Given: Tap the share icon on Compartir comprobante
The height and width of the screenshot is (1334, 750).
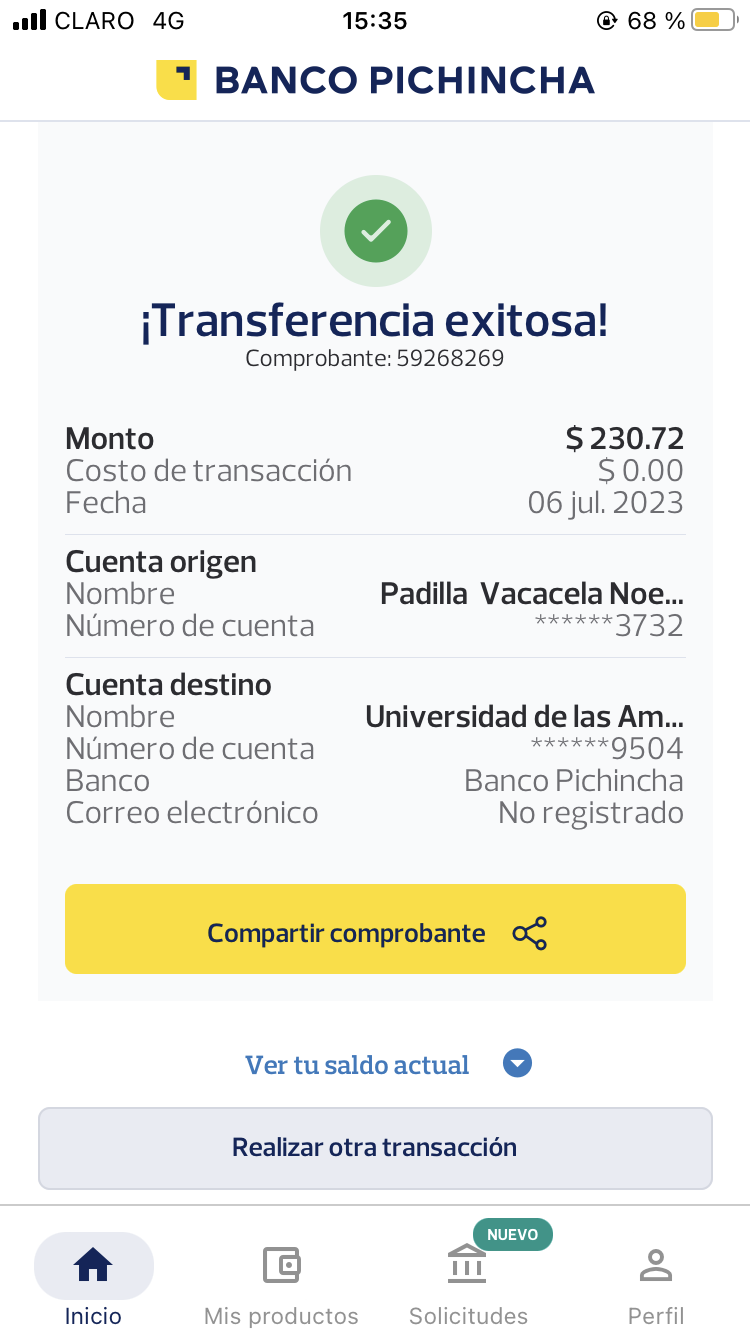Looking at the screenshot, I should pos(529,933).
